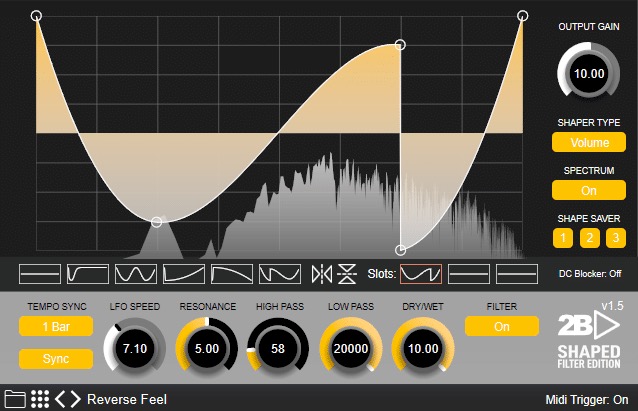638x411 pixels.
Task: Click the Dry/Wet knob
Action: coord(423,348)
